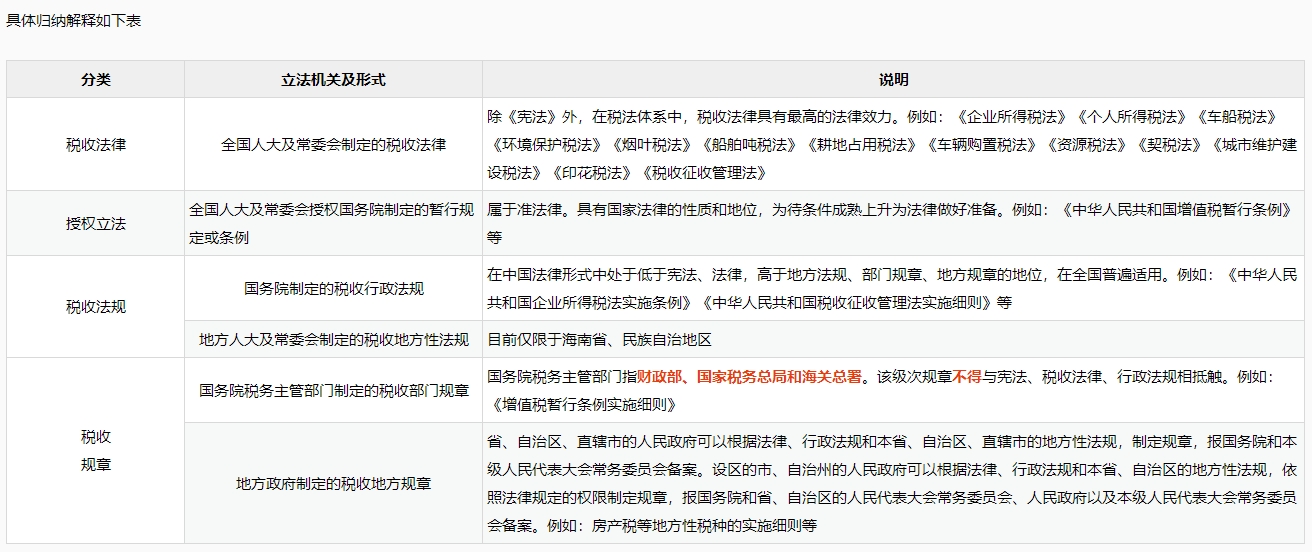Click the heading 具体归纳解释如下表
Viewport: 1312px width, 552px height.
click(74, 20)
